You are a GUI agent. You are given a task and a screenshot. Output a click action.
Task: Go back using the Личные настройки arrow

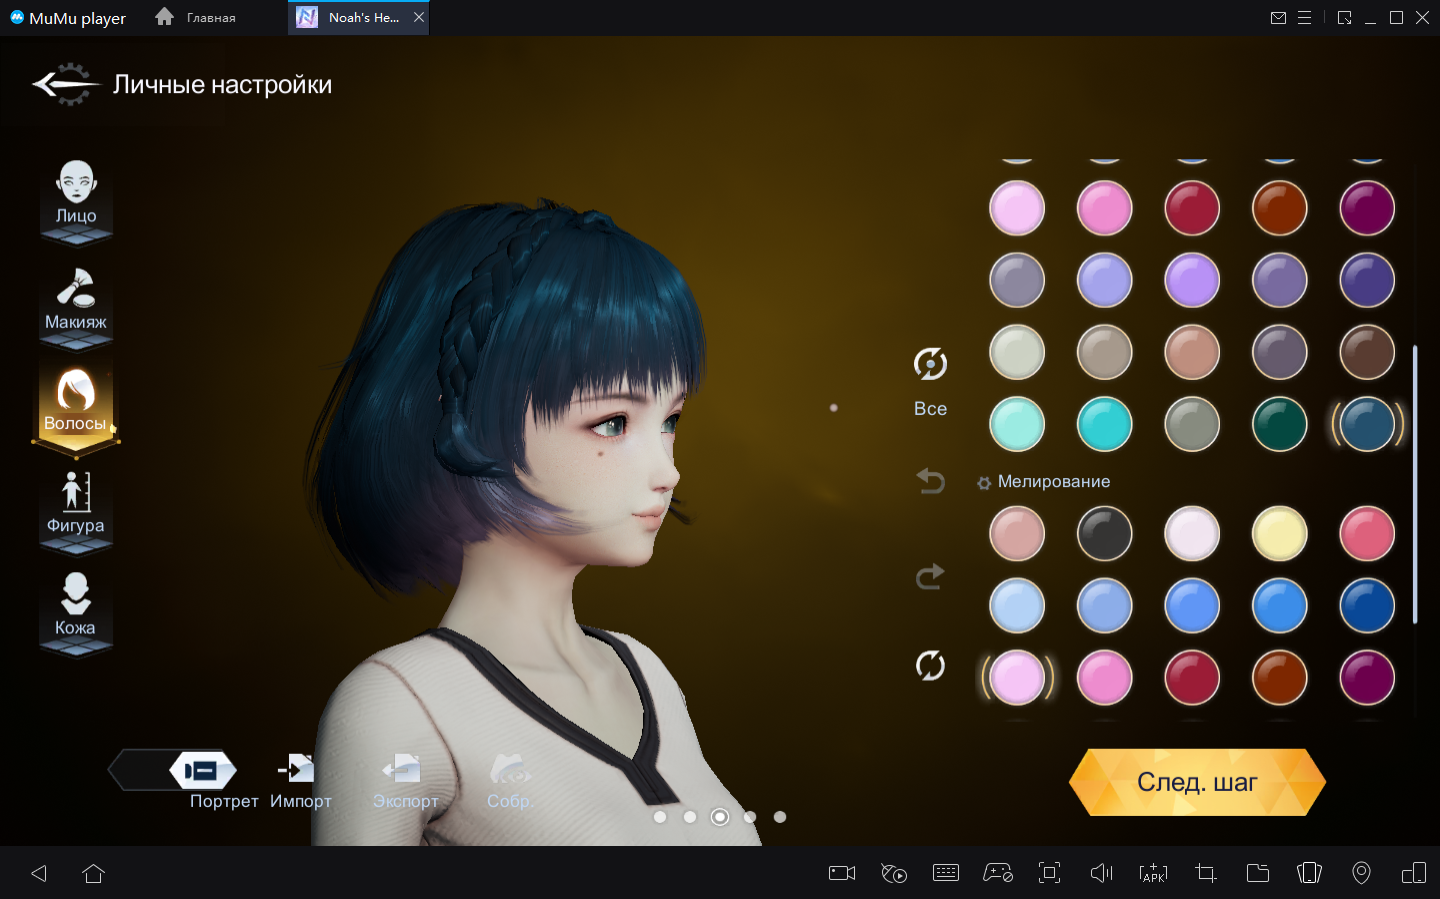coord(64,85)
